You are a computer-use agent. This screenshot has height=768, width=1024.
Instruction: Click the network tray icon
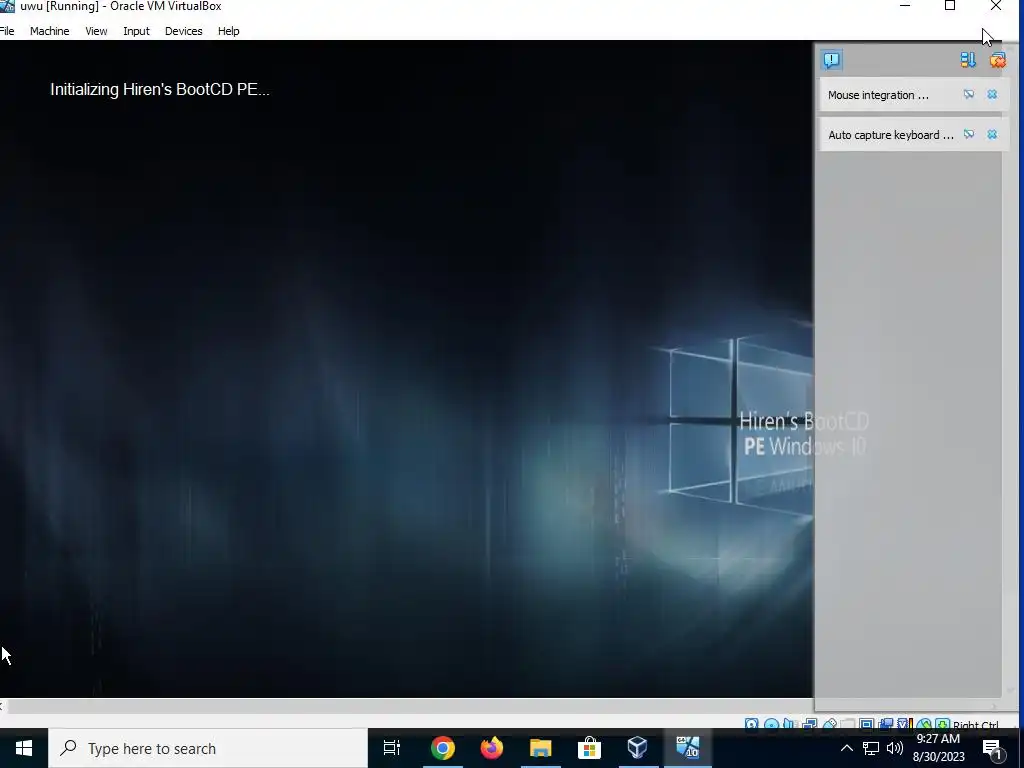coord(871,748)
